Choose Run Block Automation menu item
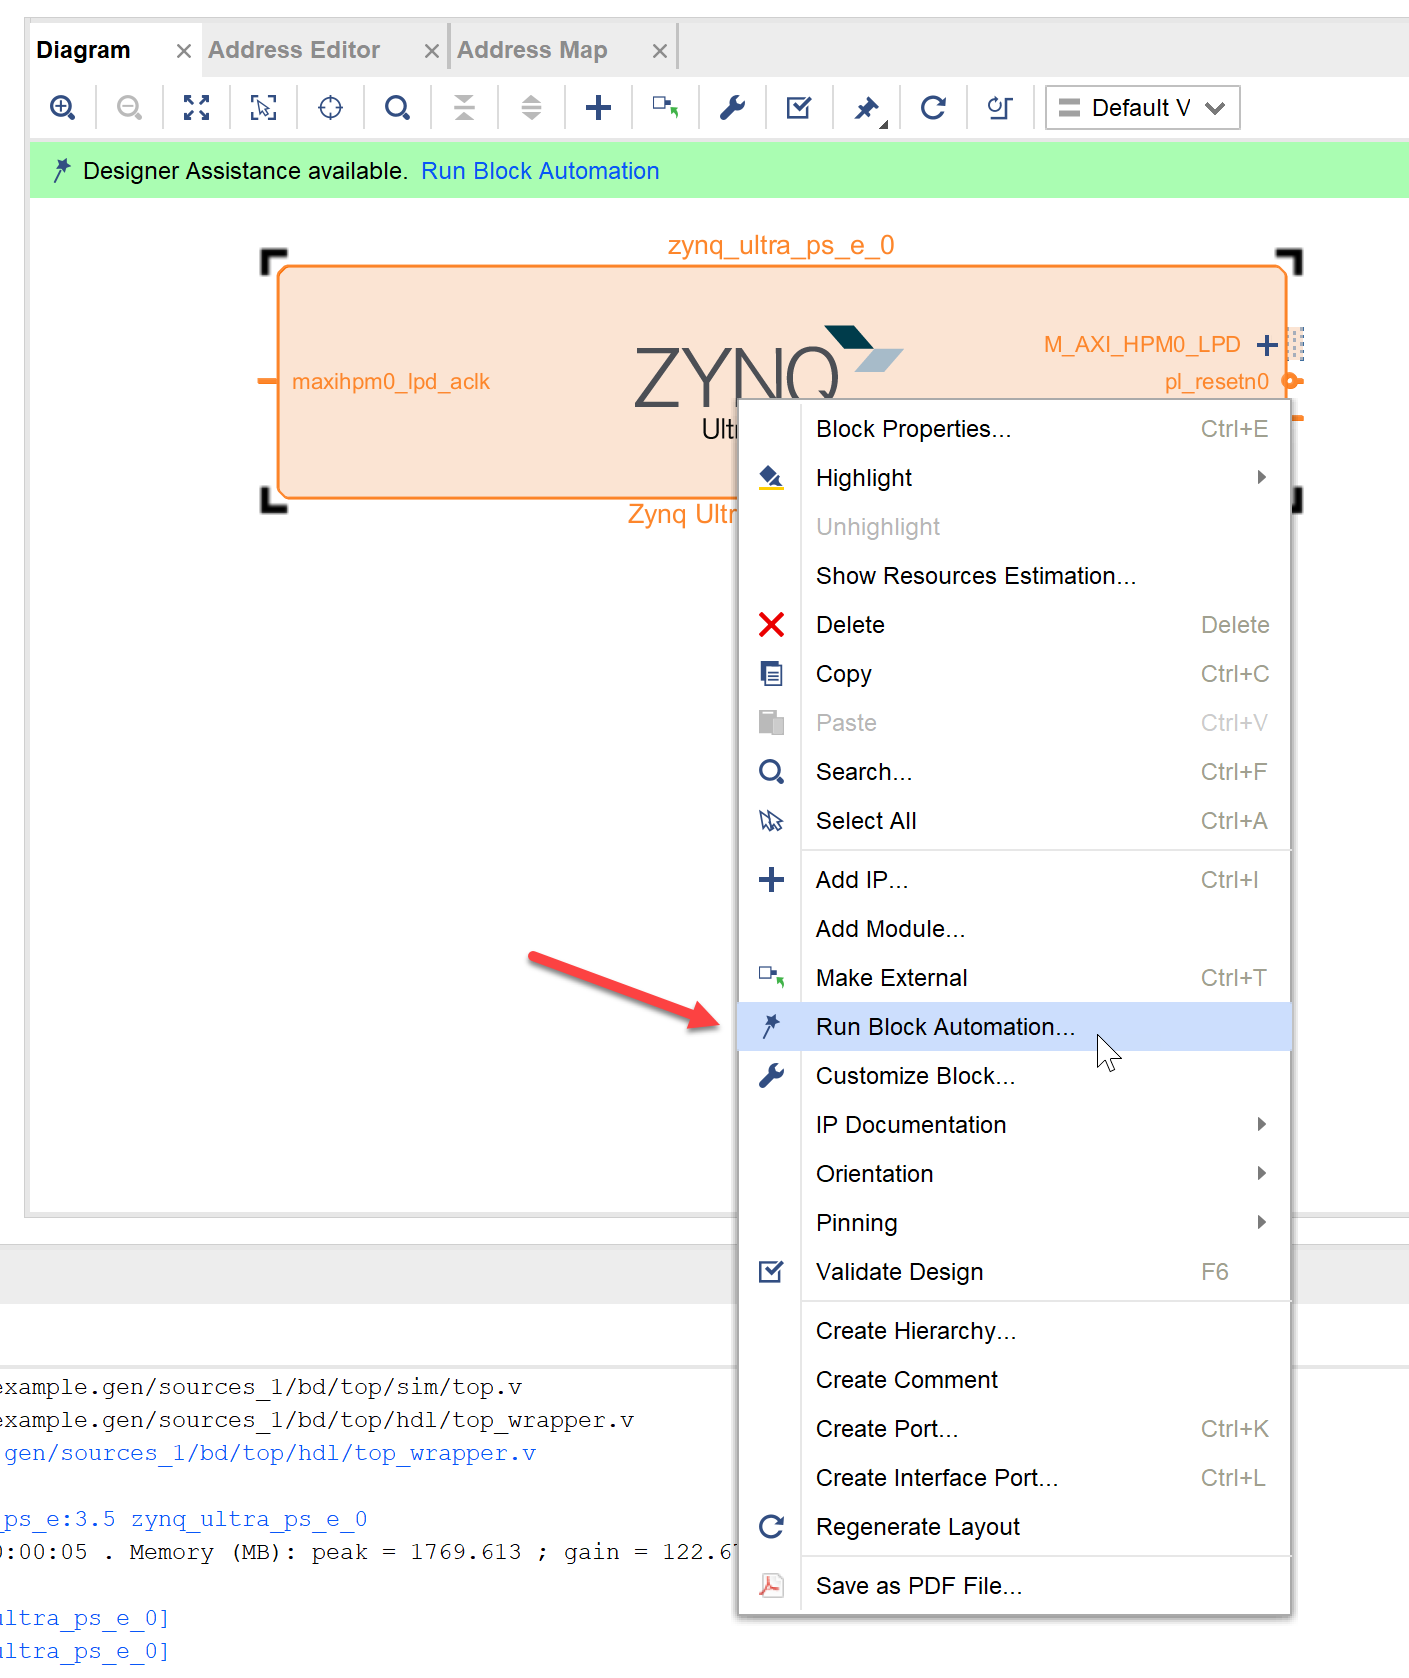 click(1014, 1027)
